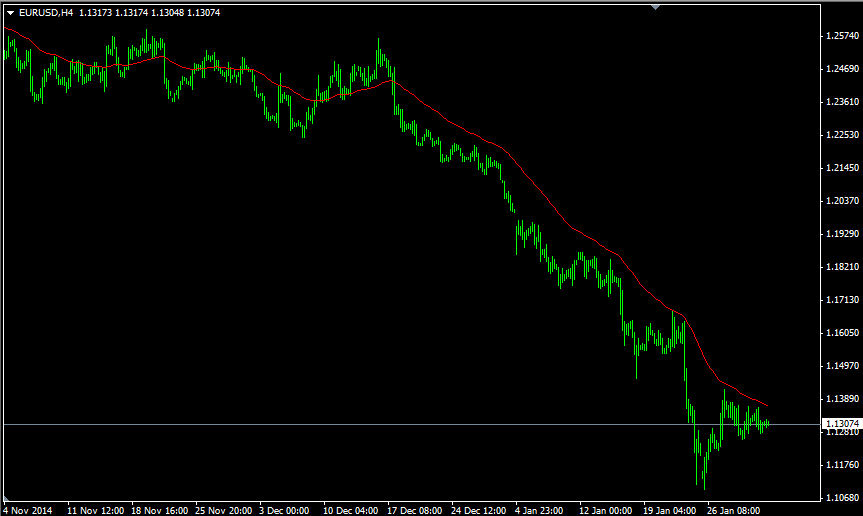Screen dimensions: 863x516
Task: Click the 18 Nov 16:00 time label
Action: pyautogui.click(x=160, y=510)
